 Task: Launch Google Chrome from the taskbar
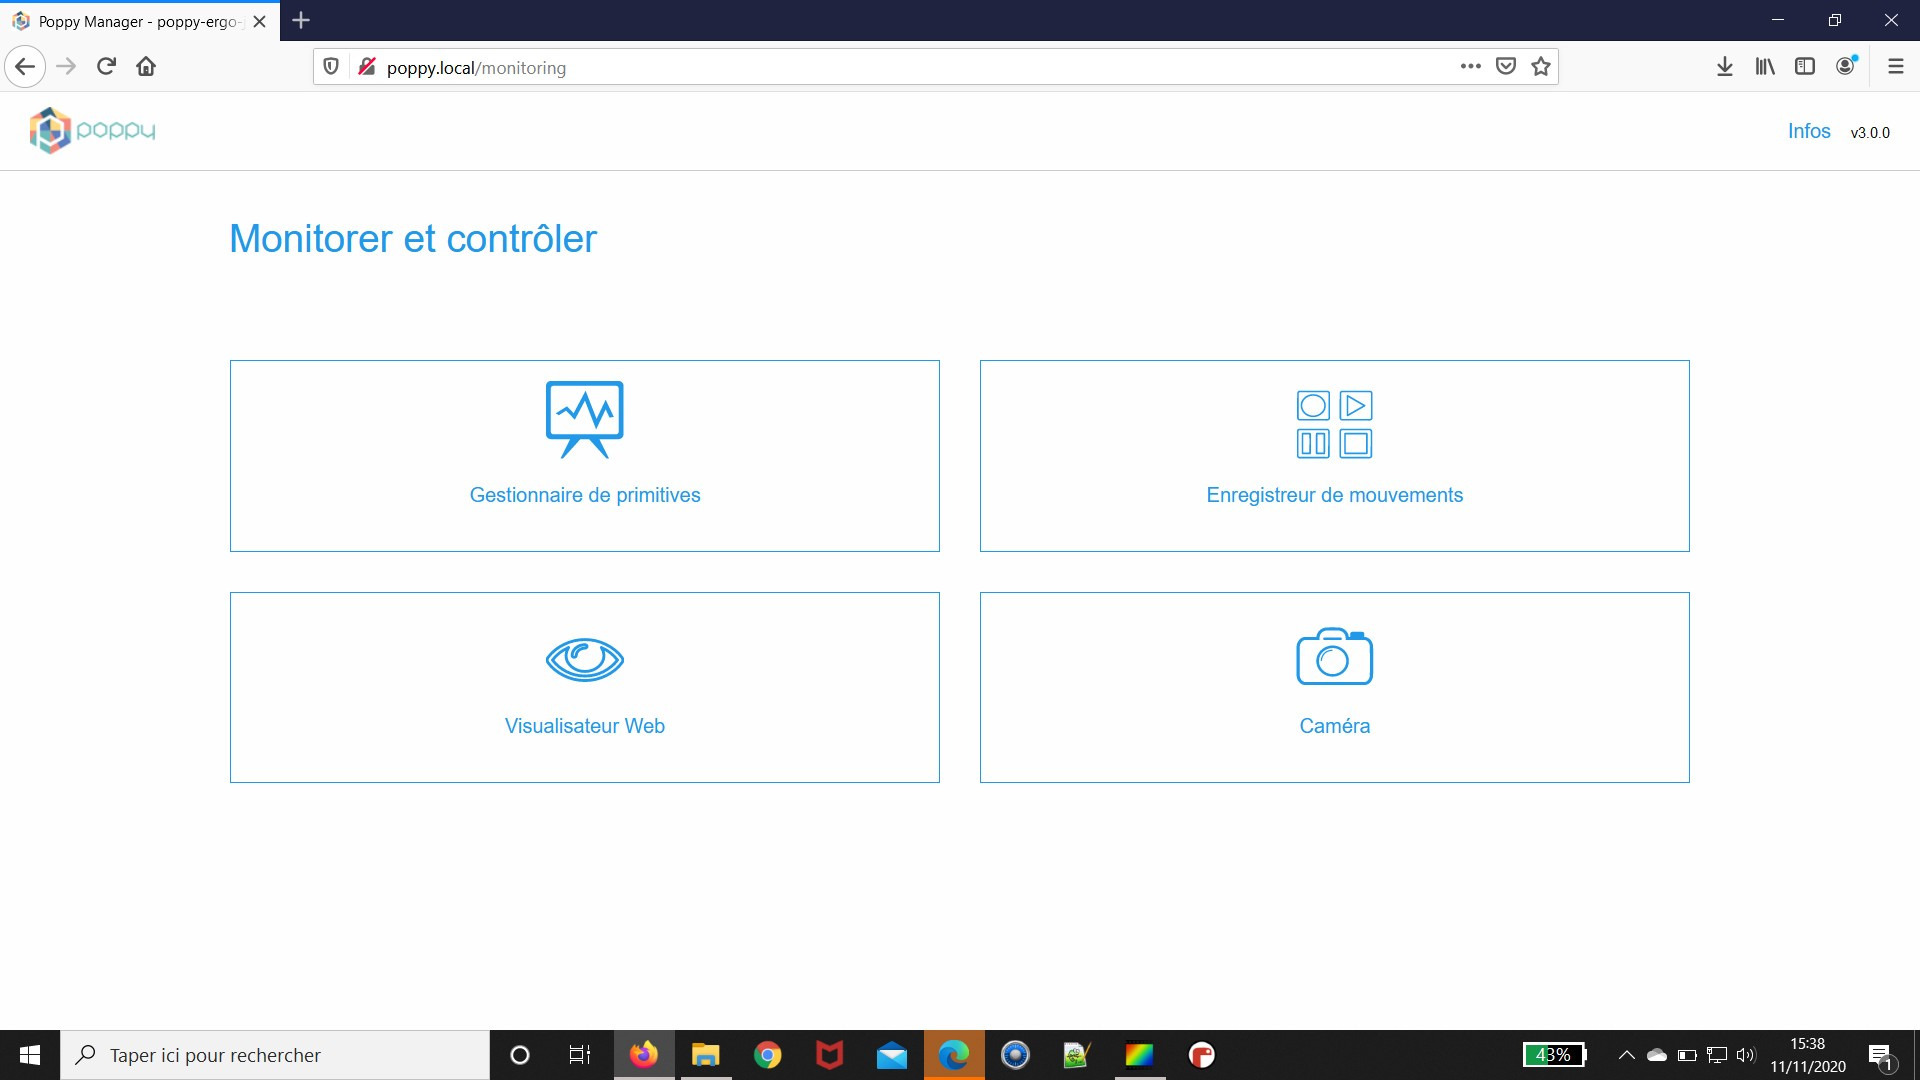768,1055
